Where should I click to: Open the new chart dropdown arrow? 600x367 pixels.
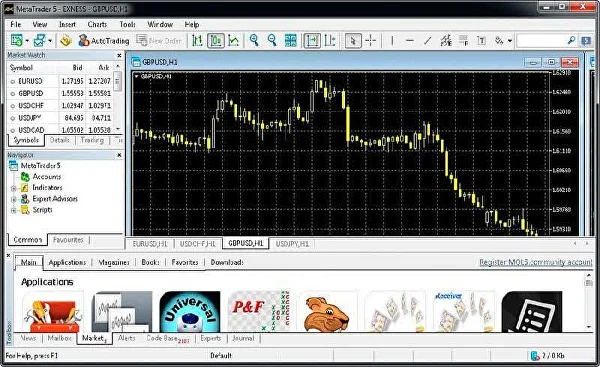coord(27,41)
